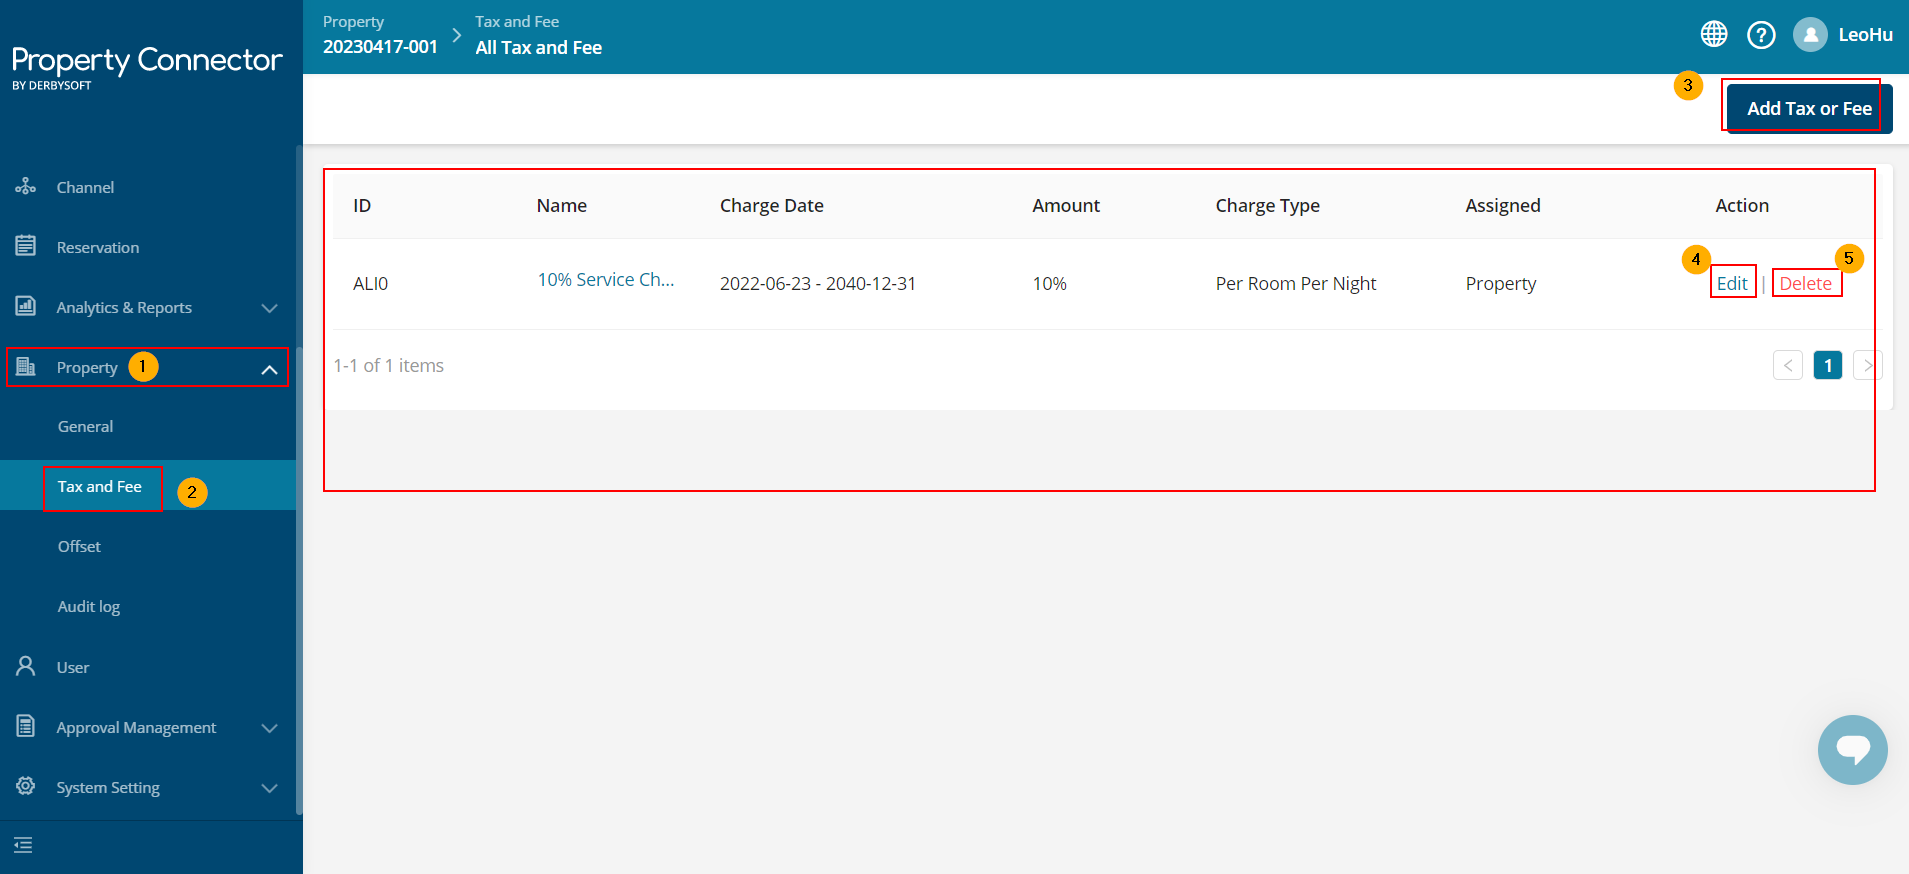This screenshot has width=1909, height=874.
Task: Click the ID column header
Action: [x=362, y=205]
